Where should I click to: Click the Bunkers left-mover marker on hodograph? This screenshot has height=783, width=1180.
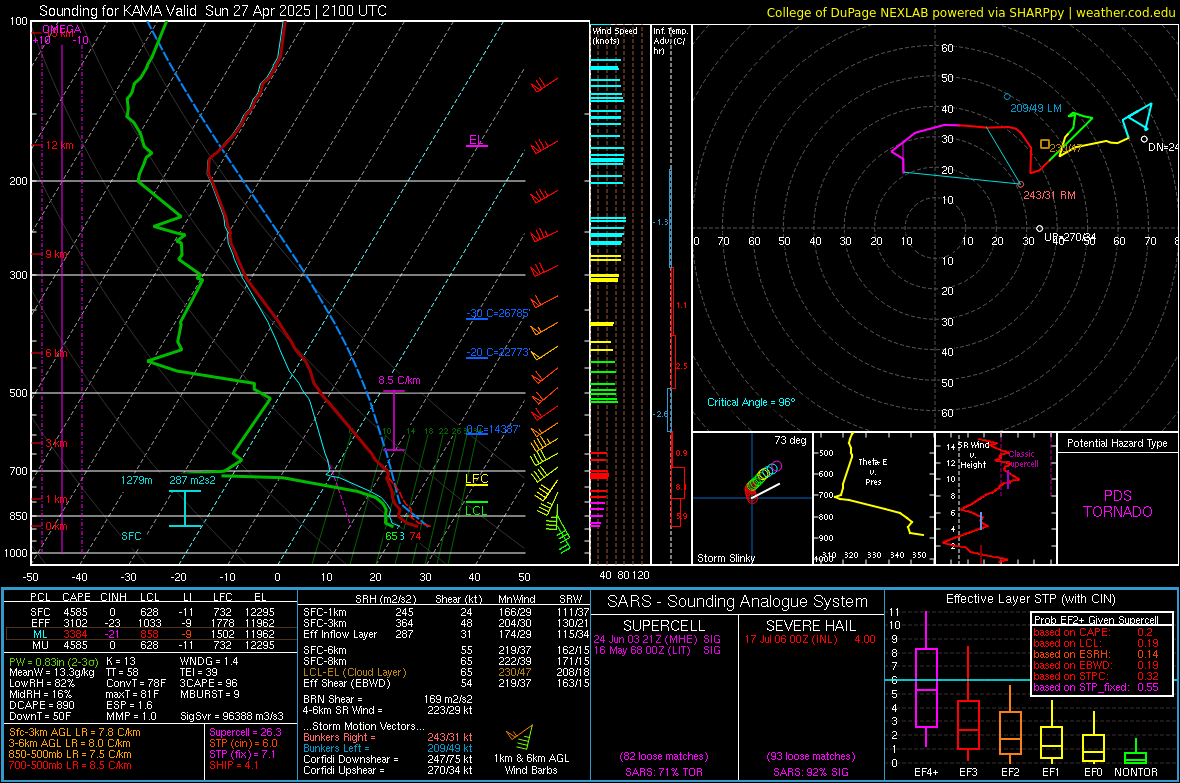(x=1007, y=96)
